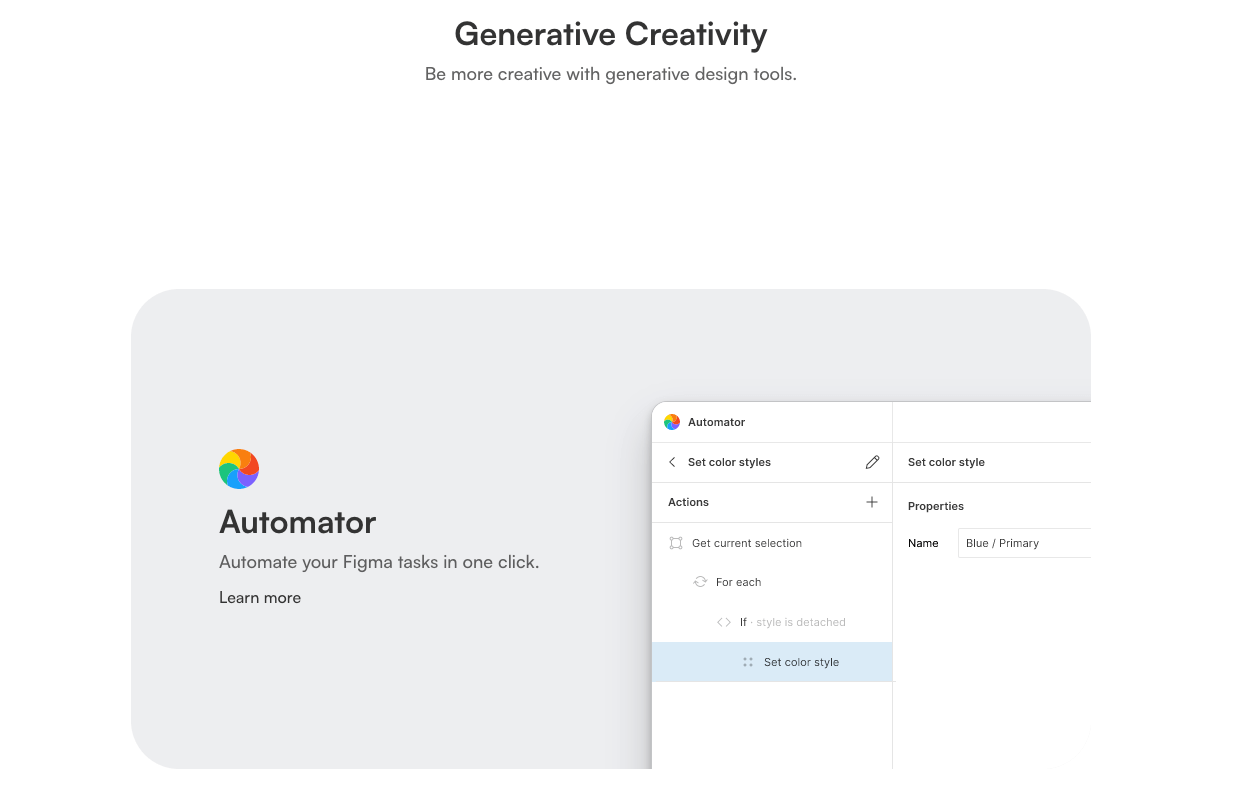Click the Automator panel title text
This screenshot has height=799, width=1239.
pyautogui.click(x=716, y=422)
